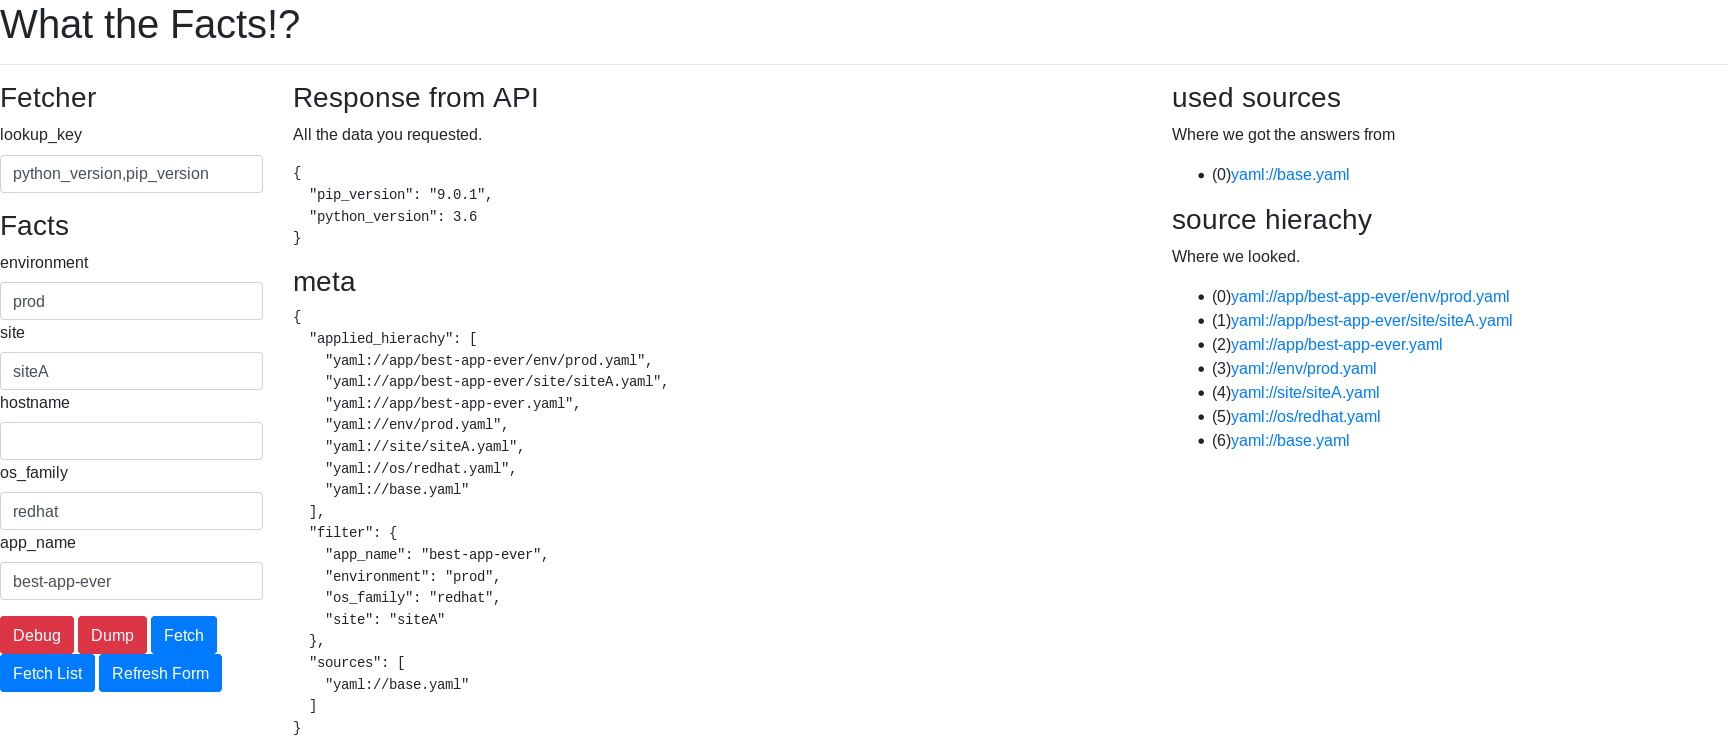Focus the os_family field containing redhat
The height and width of the screenshot is (754, 1728).
tap(131, 511)
